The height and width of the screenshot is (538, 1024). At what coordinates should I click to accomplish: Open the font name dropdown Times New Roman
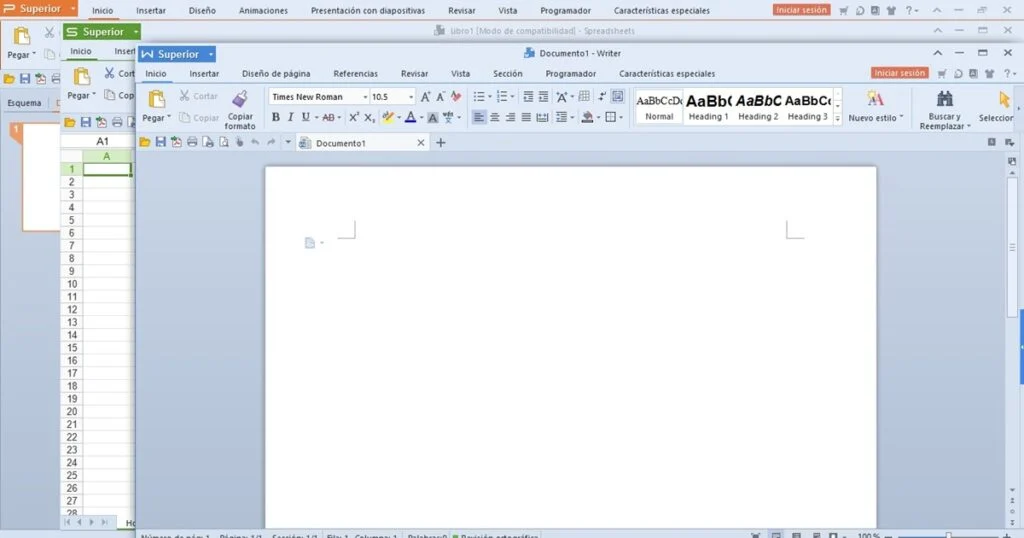point(365,97)
